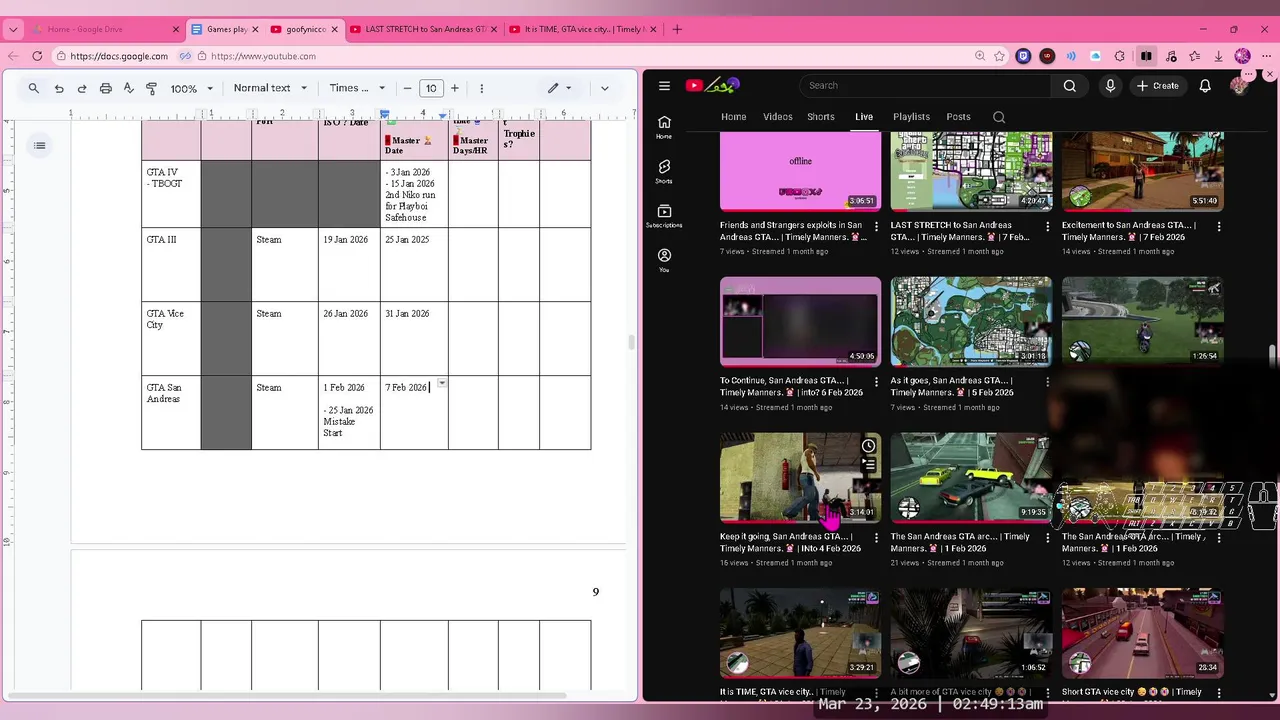
Task: Open the date dropdown in 7 Feb 2026 cell
Action: 442,383
